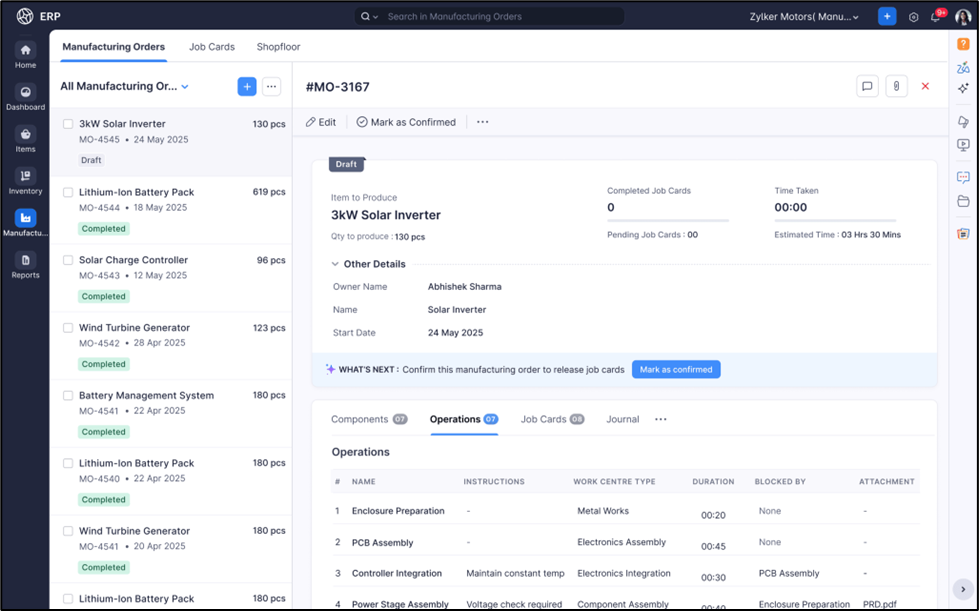Collapse the Other Details section
This screenshot has width=979, height=611.
335,264
